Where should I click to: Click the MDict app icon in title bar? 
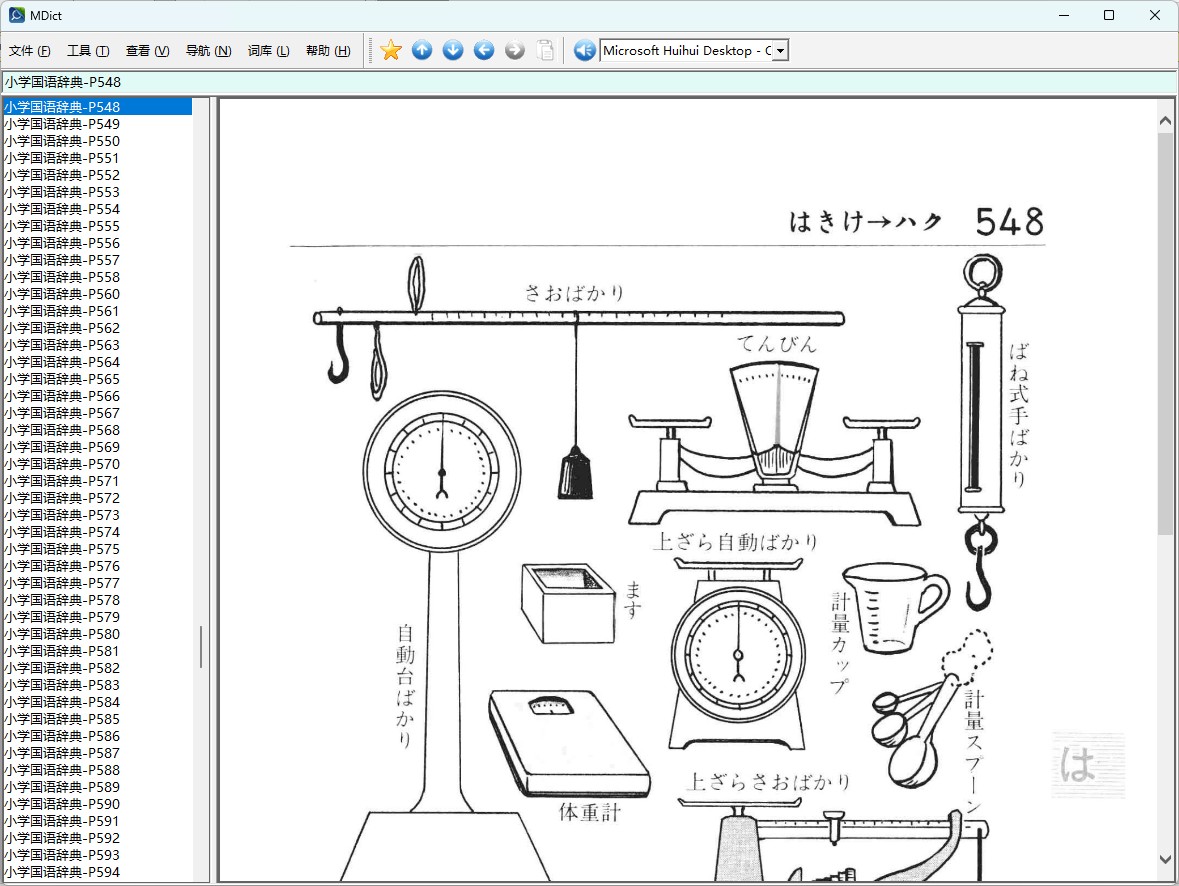17,15
